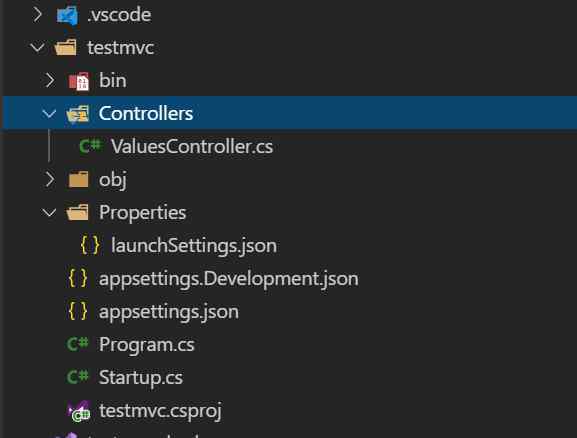Select the Properties folder label

point(142,213)
